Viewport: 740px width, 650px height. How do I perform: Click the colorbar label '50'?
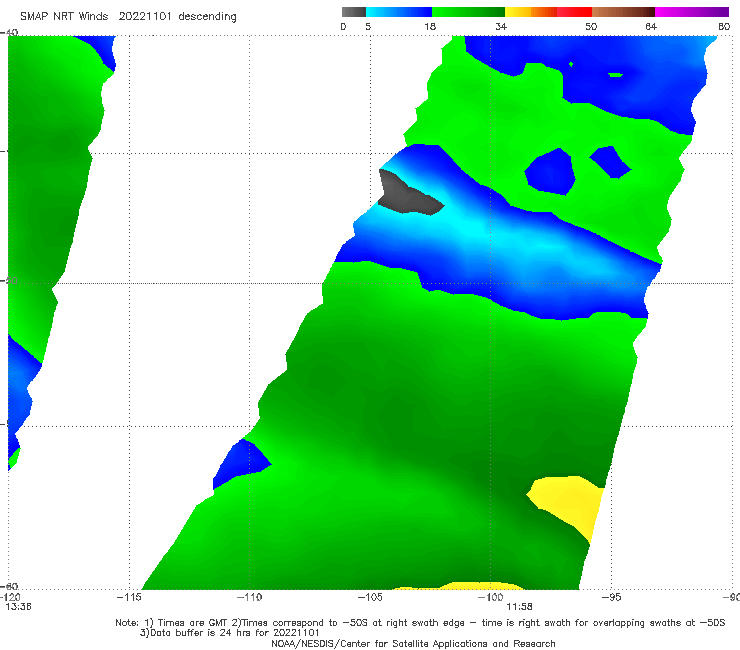pos(591,27)
